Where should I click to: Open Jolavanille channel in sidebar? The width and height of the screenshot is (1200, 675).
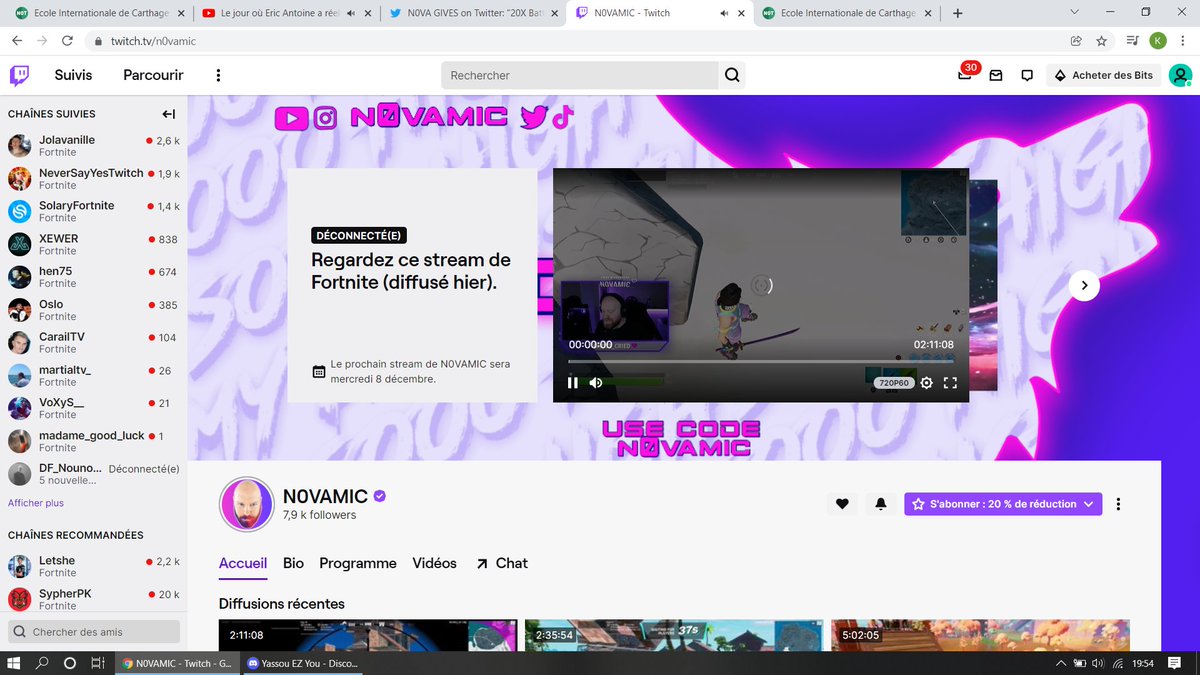tap(93, 146)
